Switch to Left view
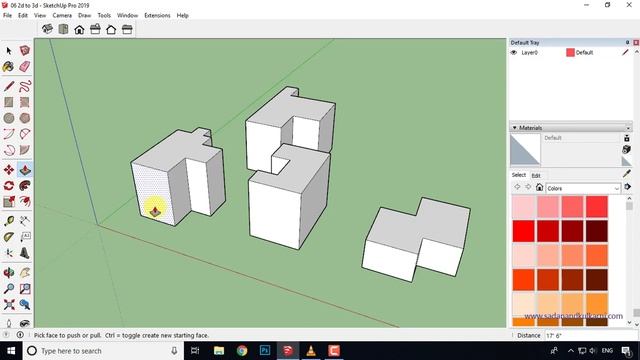 pyautogui.click(x=127, y=29)
